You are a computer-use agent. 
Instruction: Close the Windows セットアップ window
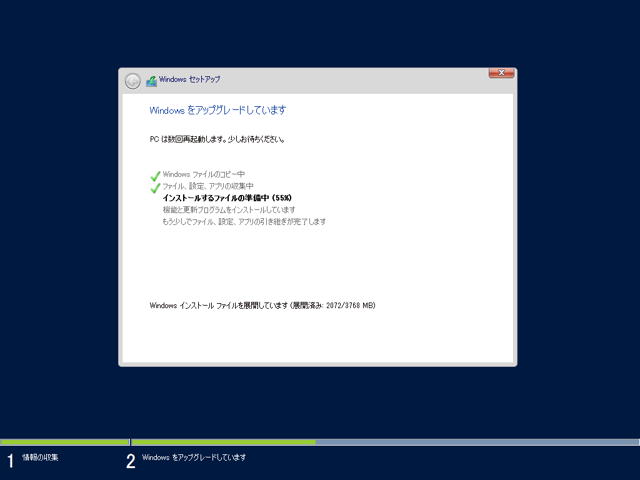(501, 73)
